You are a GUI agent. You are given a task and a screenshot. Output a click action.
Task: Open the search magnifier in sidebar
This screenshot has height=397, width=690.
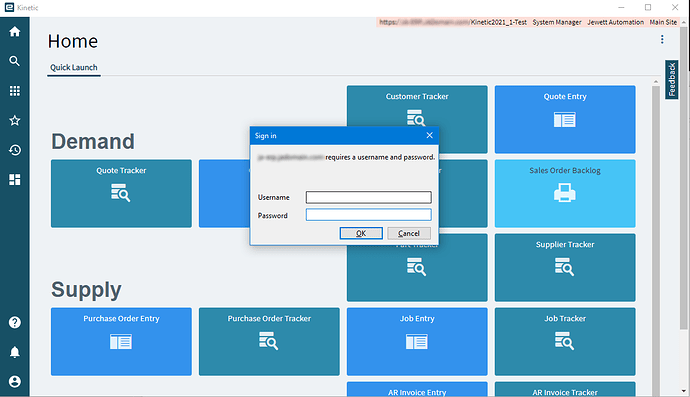pos(15,61)
